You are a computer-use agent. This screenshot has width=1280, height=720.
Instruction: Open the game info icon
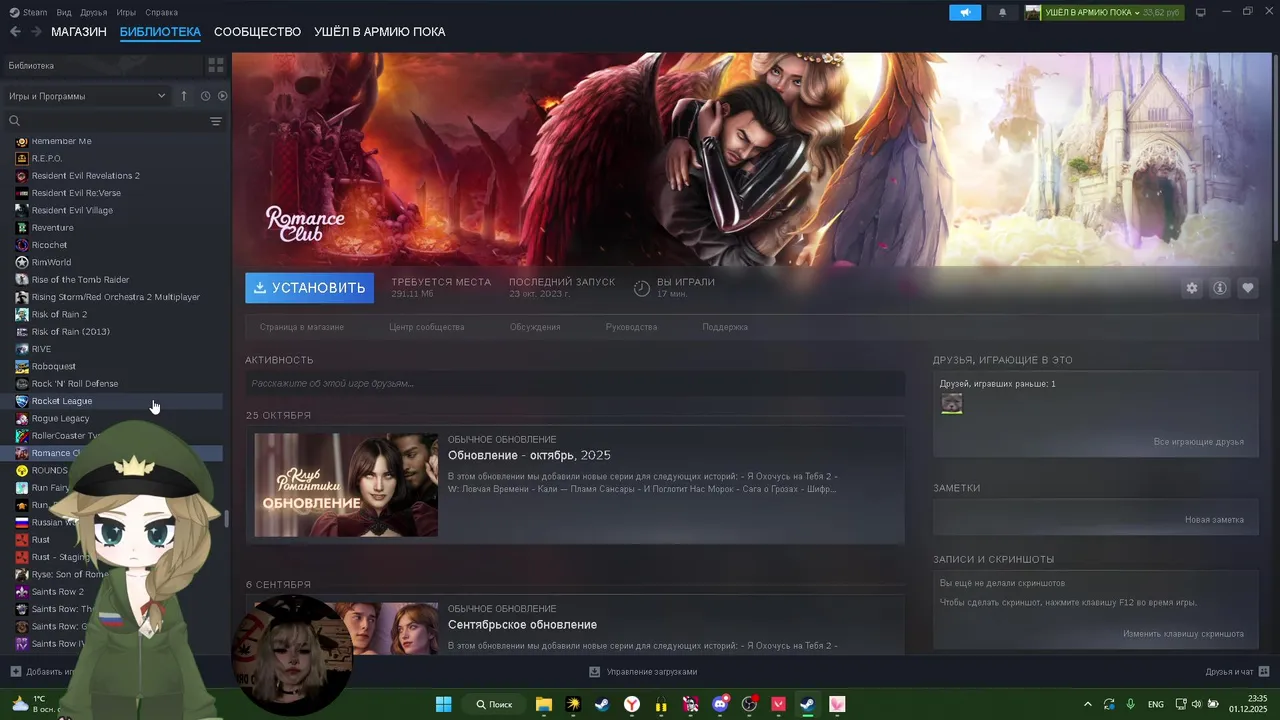(x=1220, y=288)
